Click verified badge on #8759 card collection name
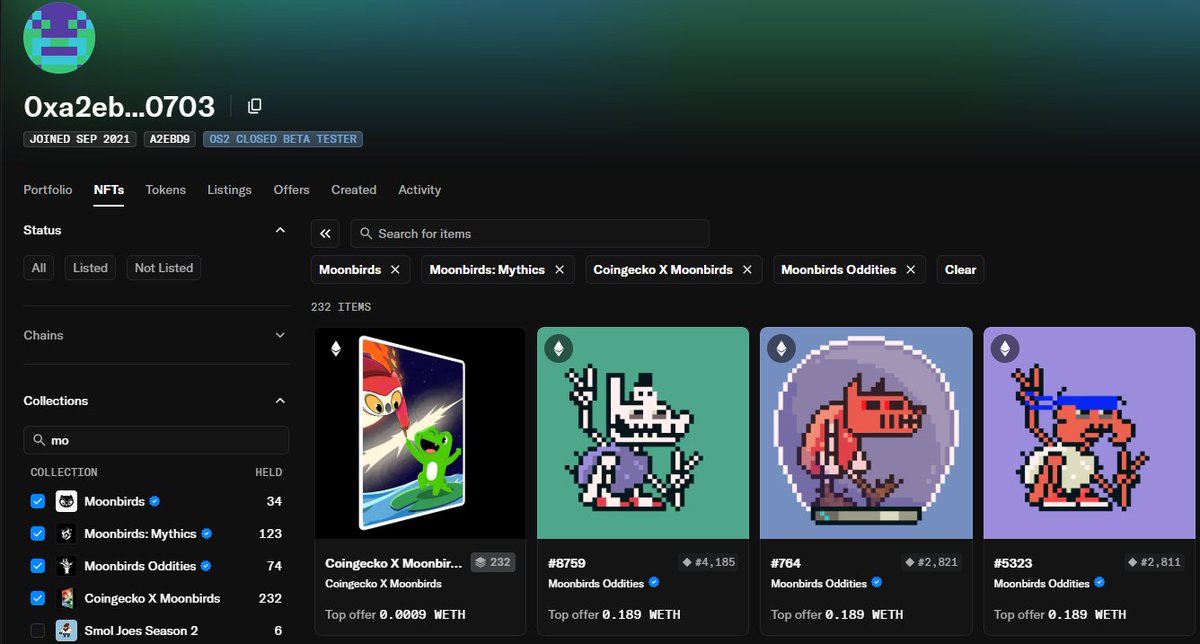Screen dimensions: 1200x644 [x=654, y=583]
